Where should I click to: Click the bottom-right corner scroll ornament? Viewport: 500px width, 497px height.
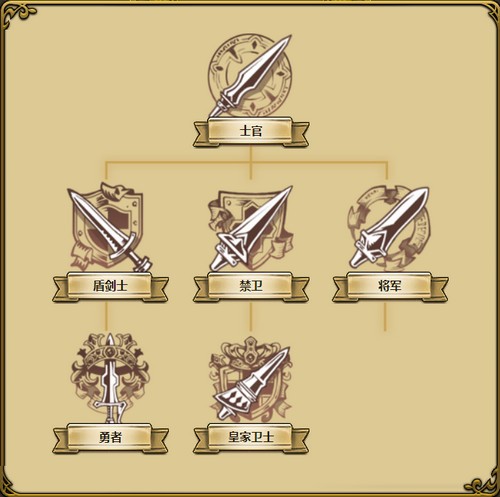click(482, 484)
